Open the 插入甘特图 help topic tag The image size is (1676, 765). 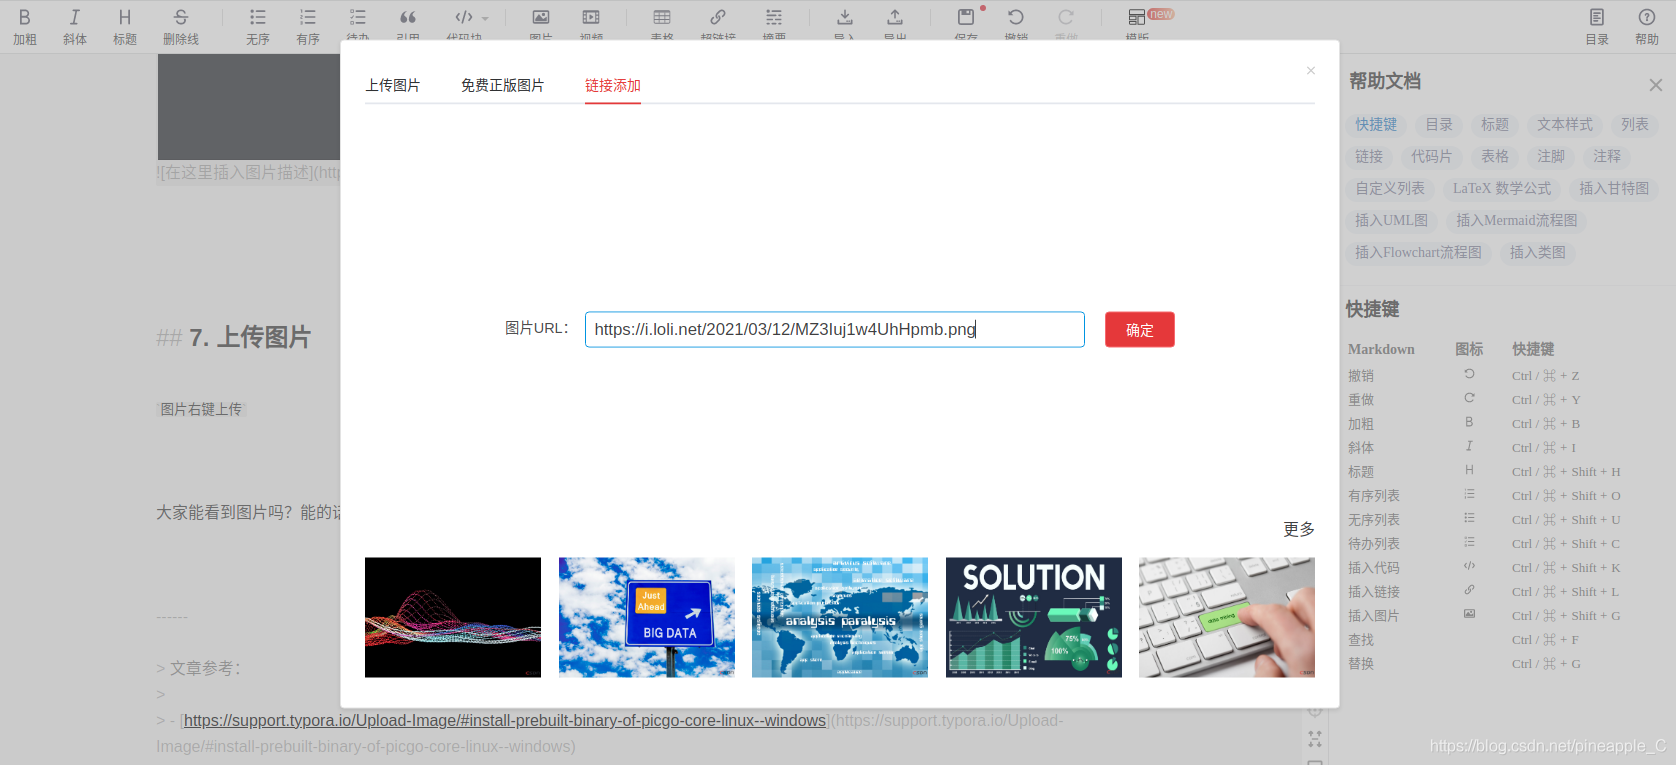1614,189
